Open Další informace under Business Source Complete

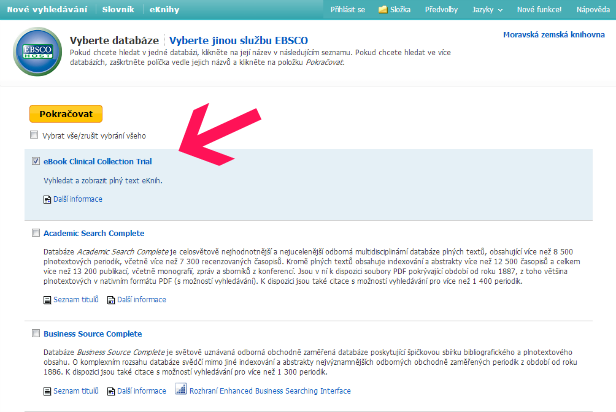pyautogui.click(x=142, y=391)
